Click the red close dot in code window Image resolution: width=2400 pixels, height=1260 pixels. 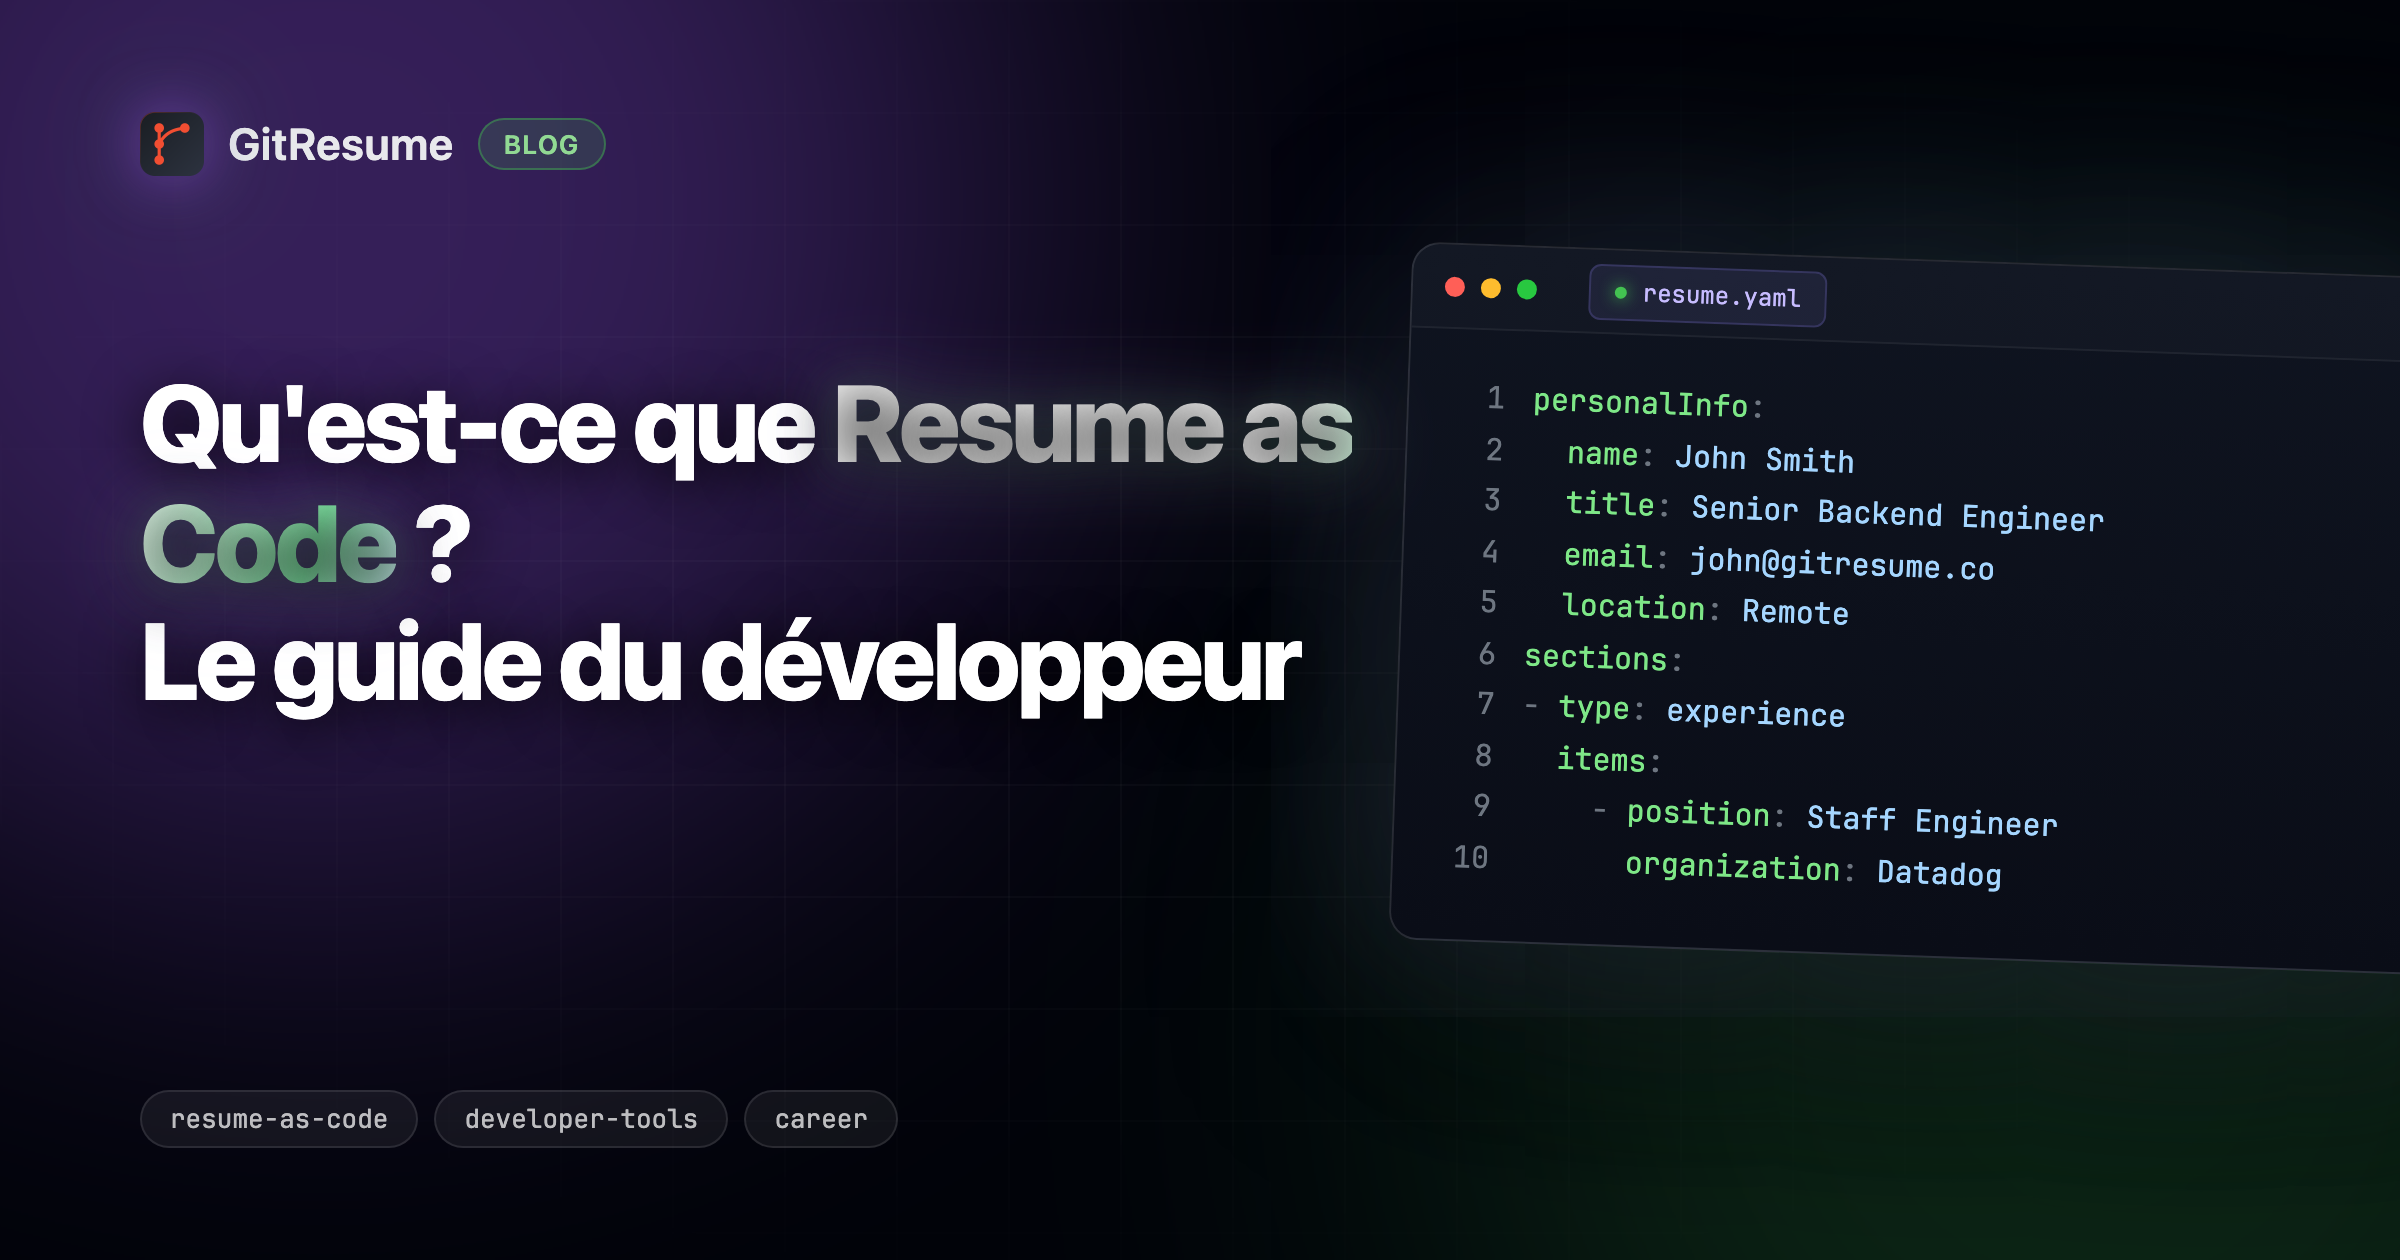click(x=1455, y=288)
